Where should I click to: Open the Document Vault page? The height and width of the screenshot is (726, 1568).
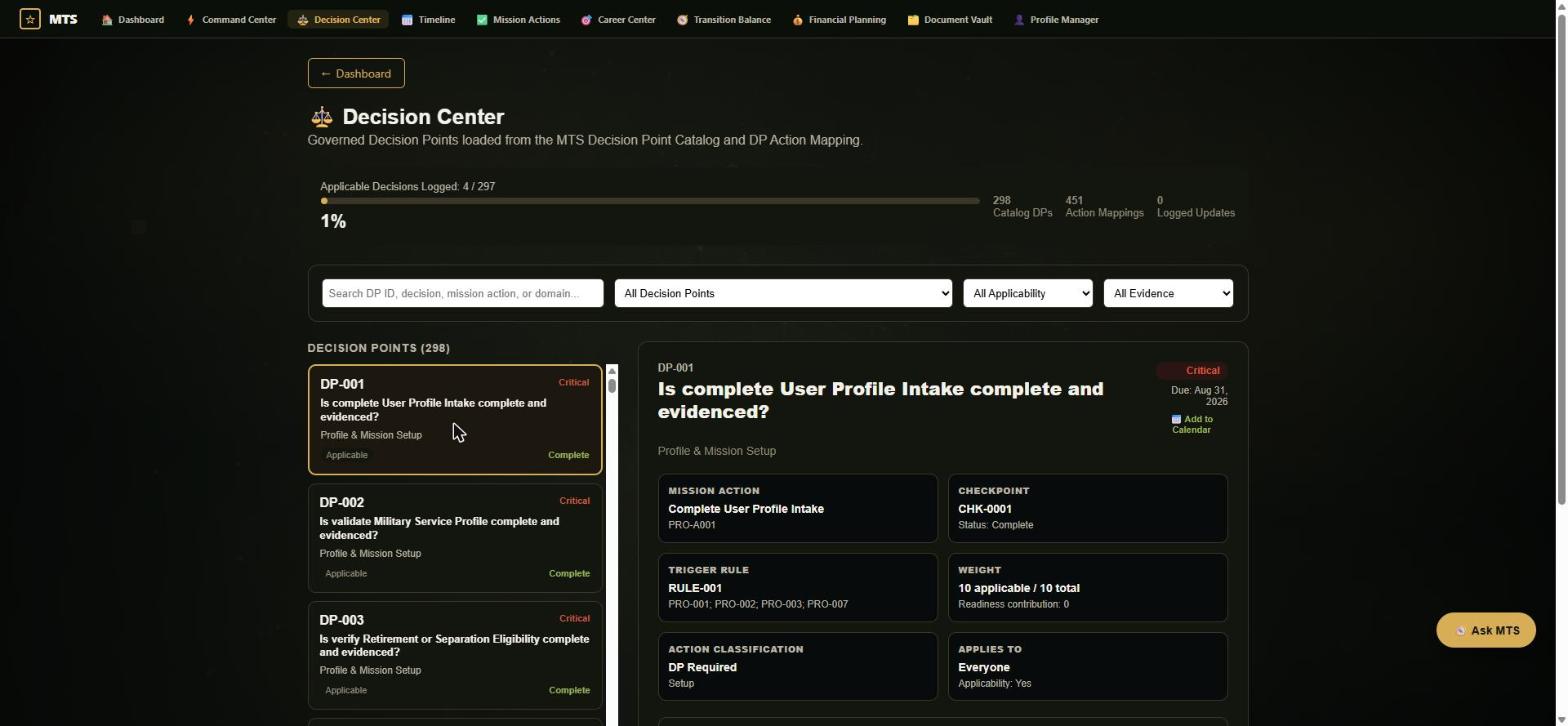950,20
